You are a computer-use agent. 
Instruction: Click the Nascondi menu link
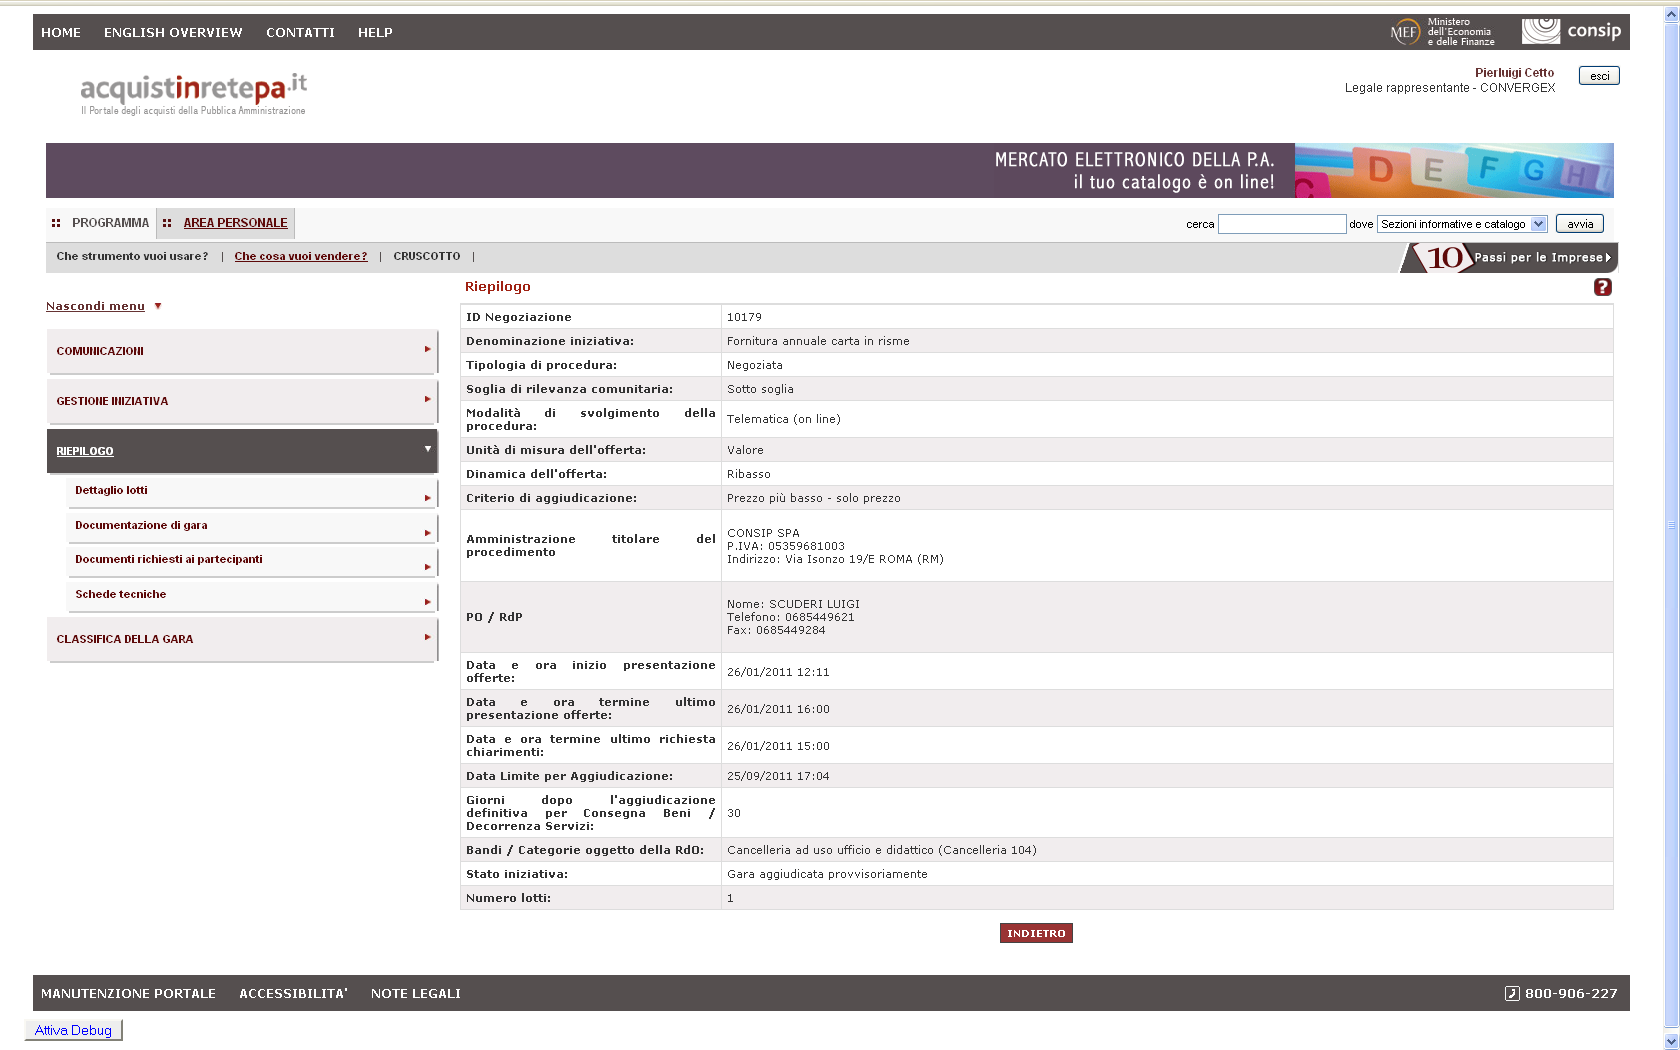pos(95,306)
